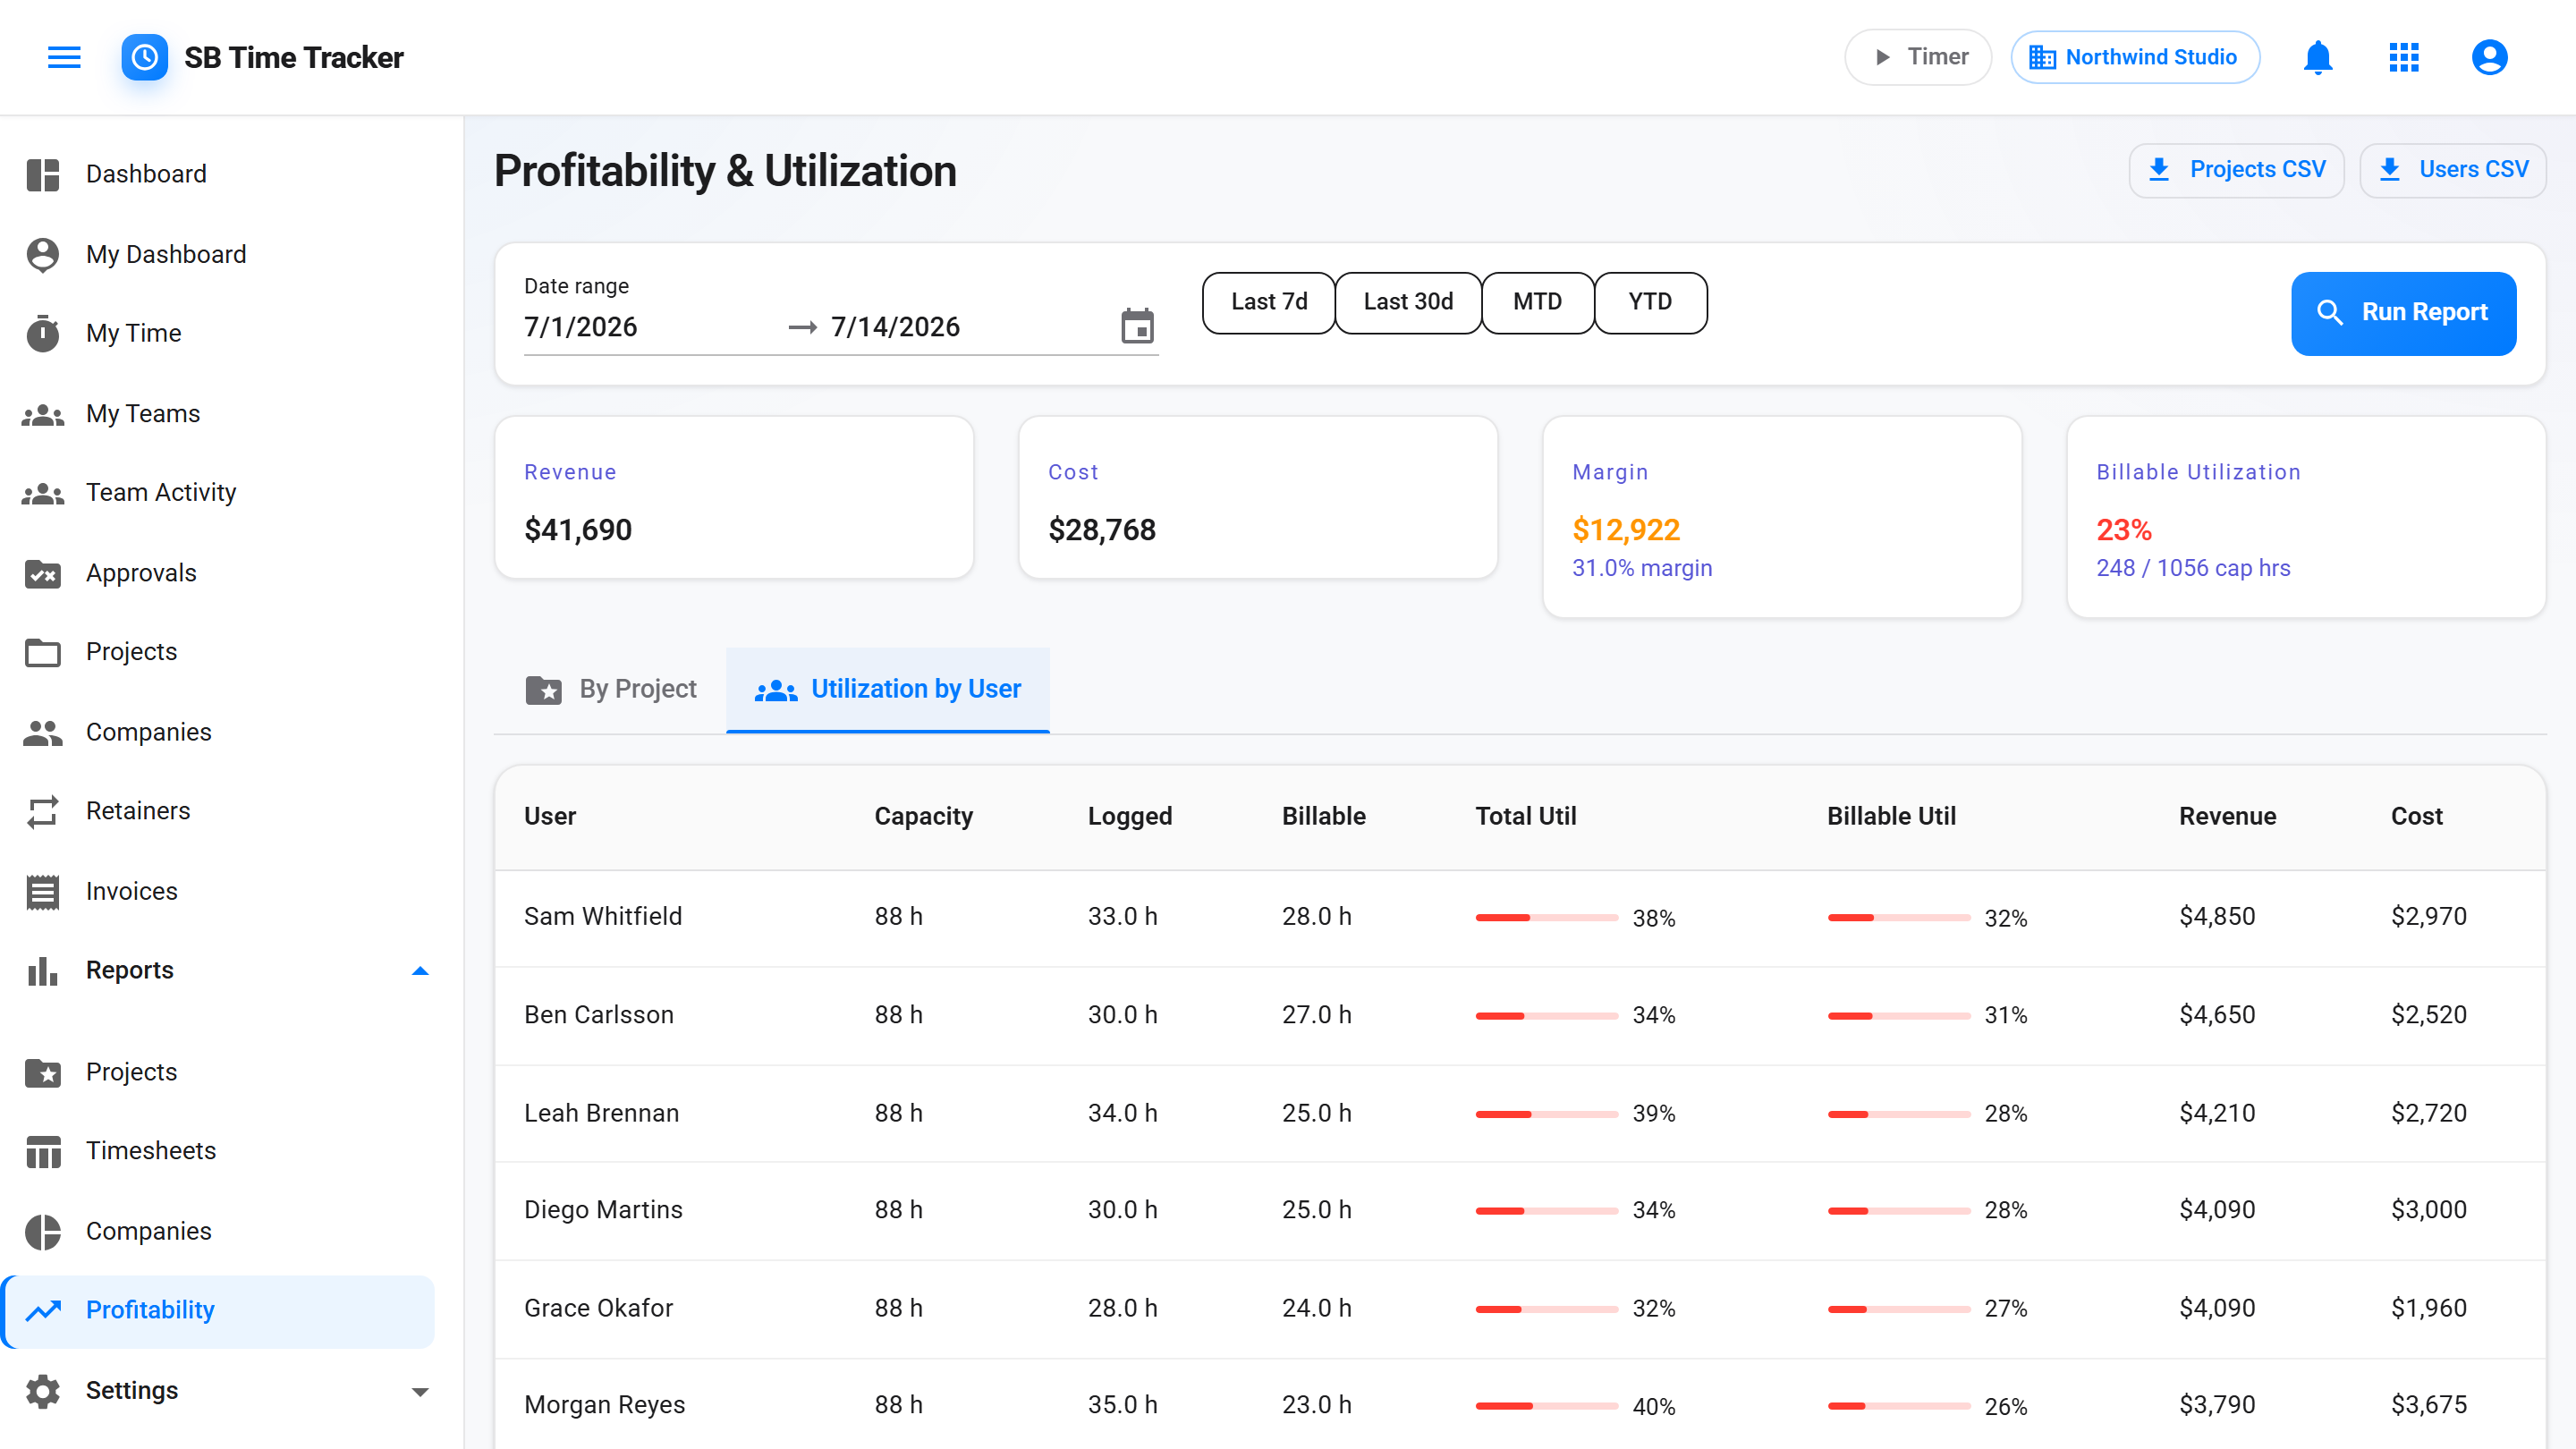The height and width of the screenshot is (1449, 2576).
Task: Click the Team Activity group icon
Action: click(x=43, y=493)
